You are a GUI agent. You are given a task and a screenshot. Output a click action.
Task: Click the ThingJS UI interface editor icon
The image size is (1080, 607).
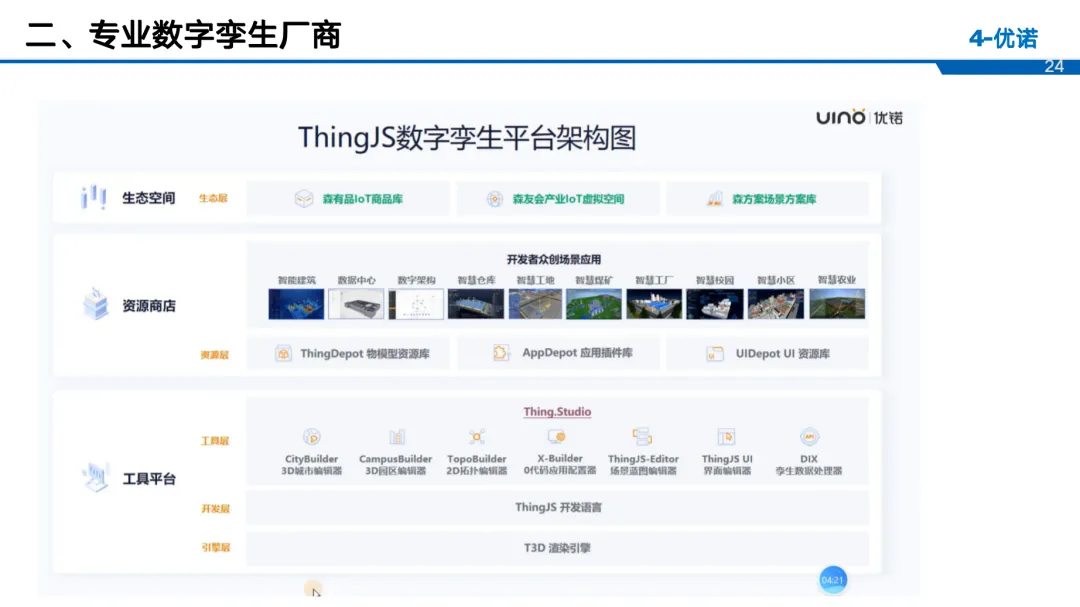click(x=727, y=437)
